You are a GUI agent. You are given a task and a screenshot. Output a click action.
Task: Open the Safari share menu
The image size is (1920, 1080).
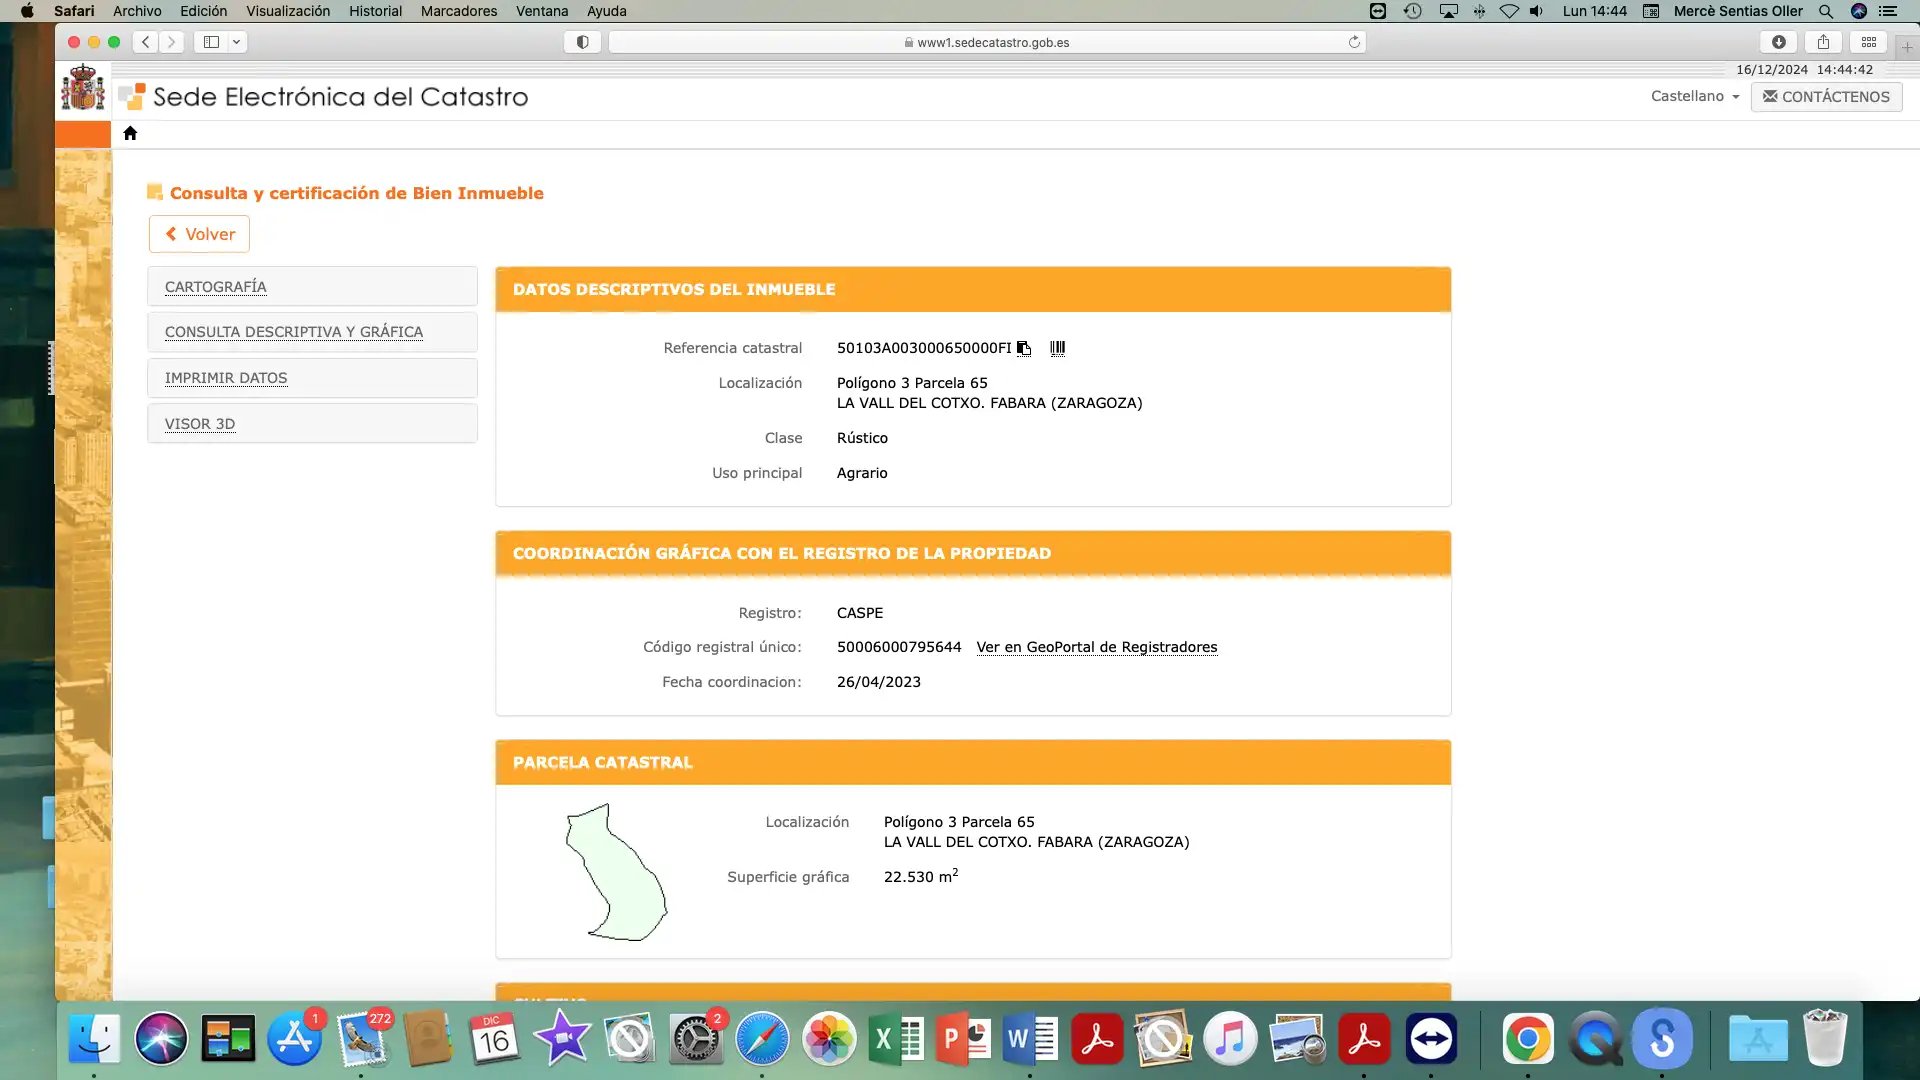1824,42
